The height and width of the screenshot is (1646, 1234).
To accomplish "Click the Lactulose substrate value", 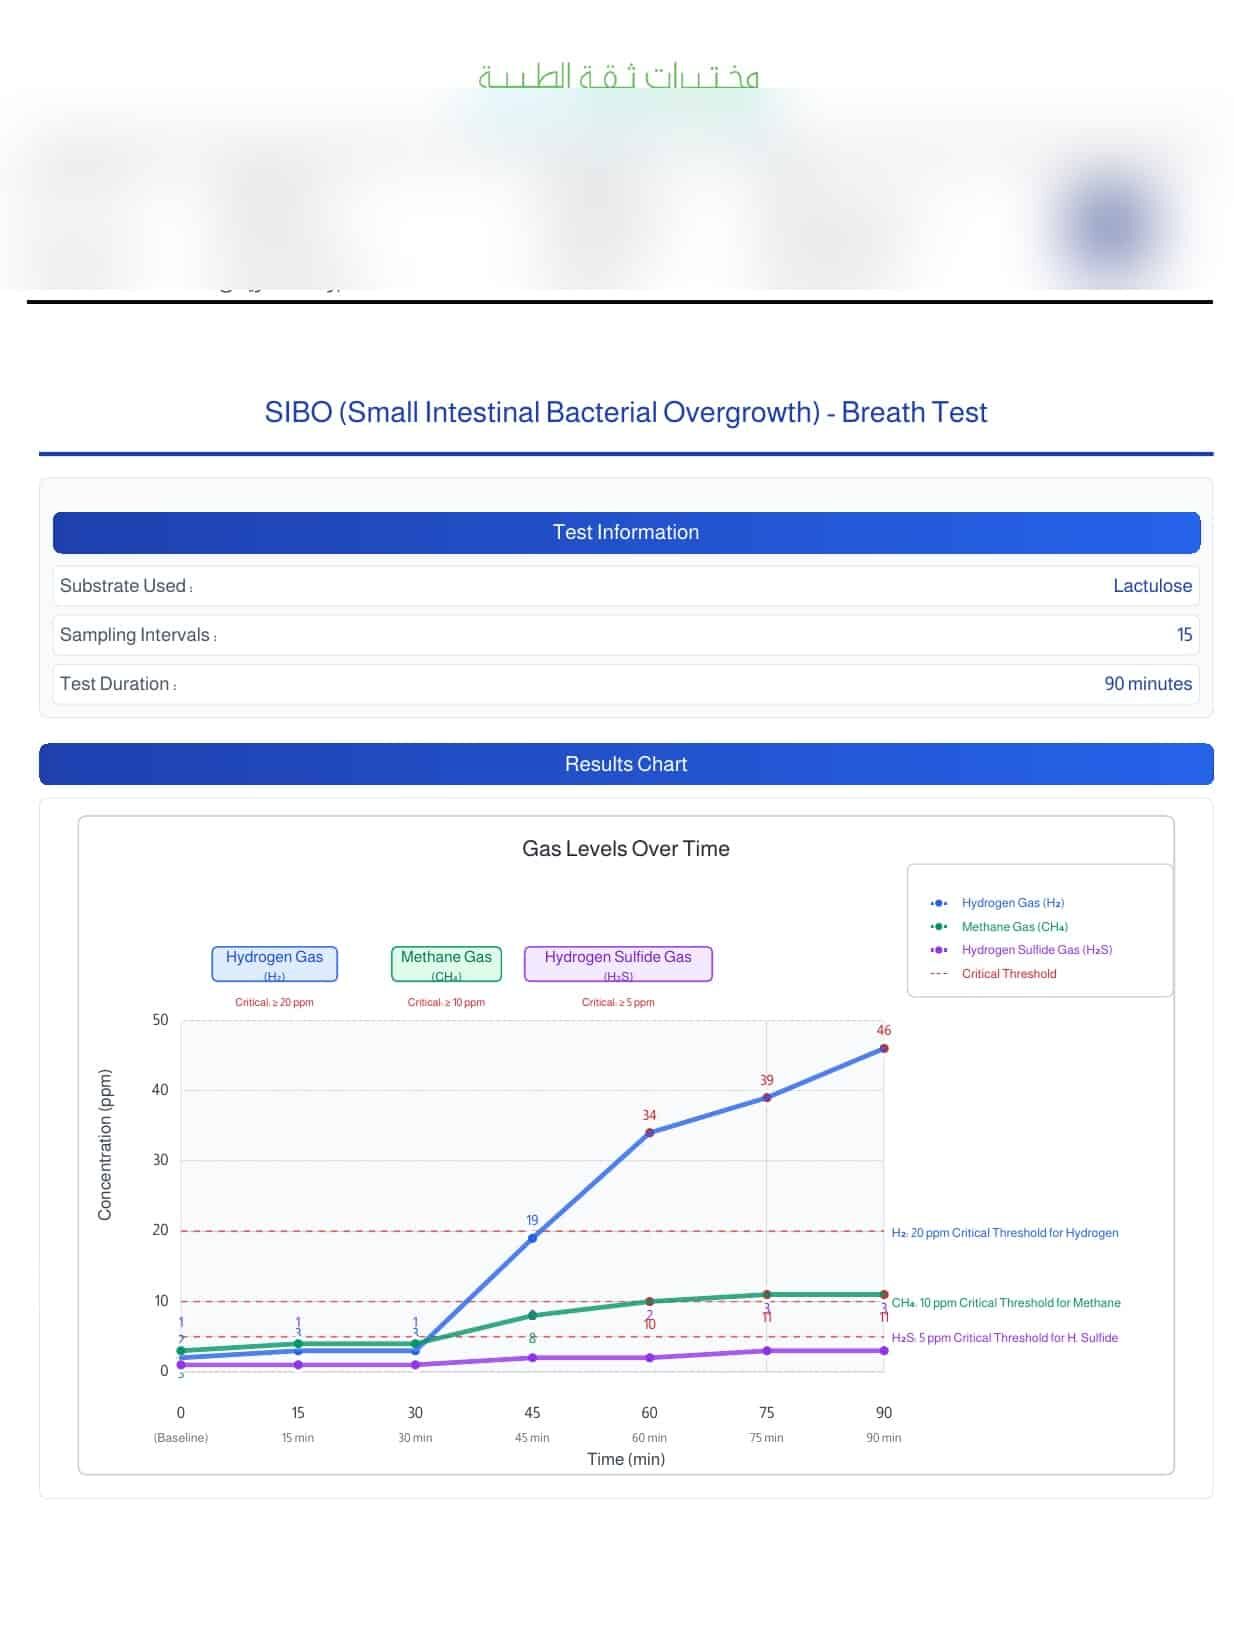I will click(1152, 586).
